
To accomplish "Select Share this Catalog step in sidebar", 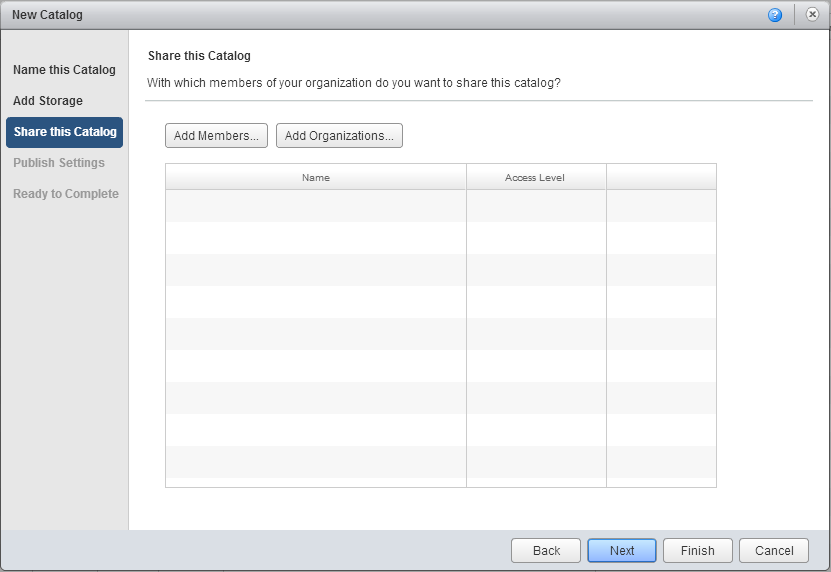I will [x=65, y=132].
